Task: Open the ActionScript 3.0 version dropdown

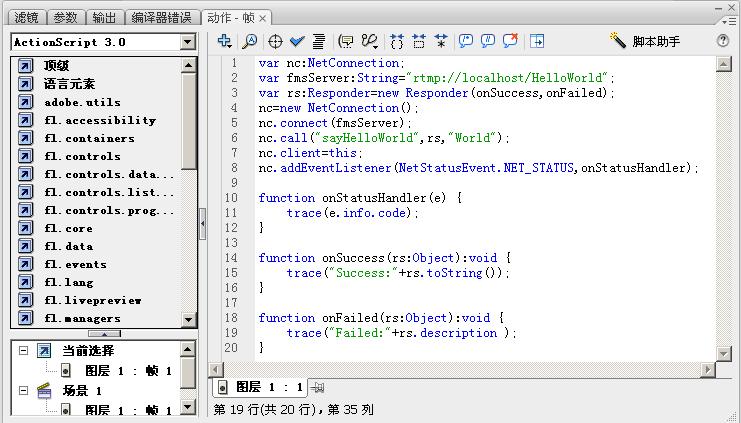Action: click(188, 42)
